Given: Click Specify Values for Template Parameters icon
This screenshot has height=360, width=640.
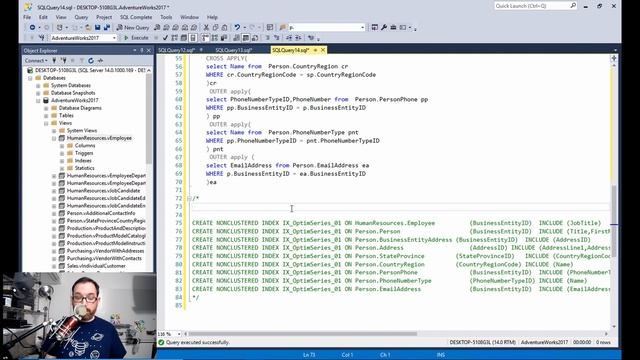Looking at the screenshot, I should (x=311, y=38).
